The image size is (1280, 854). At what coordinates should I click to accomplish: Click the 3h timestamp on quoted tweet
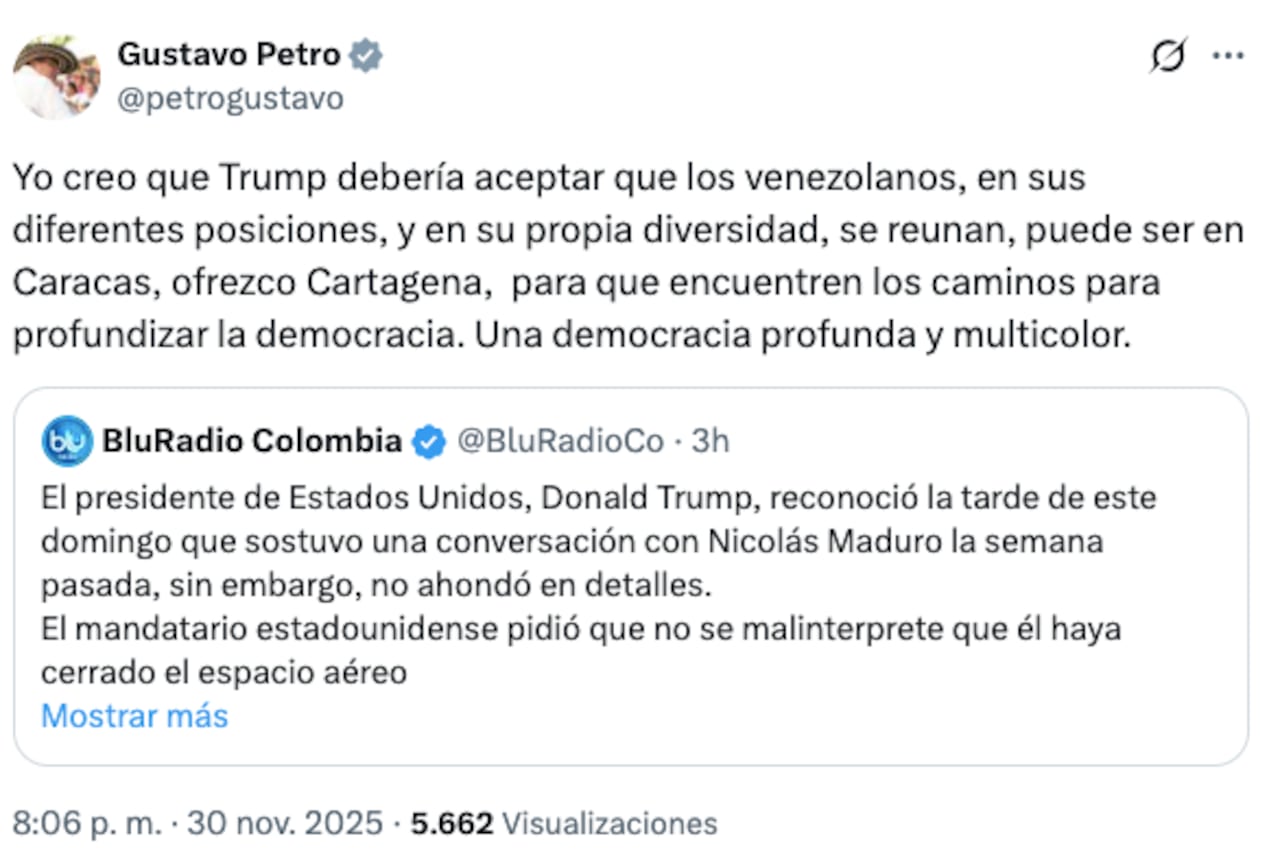[x=712, y=441]
